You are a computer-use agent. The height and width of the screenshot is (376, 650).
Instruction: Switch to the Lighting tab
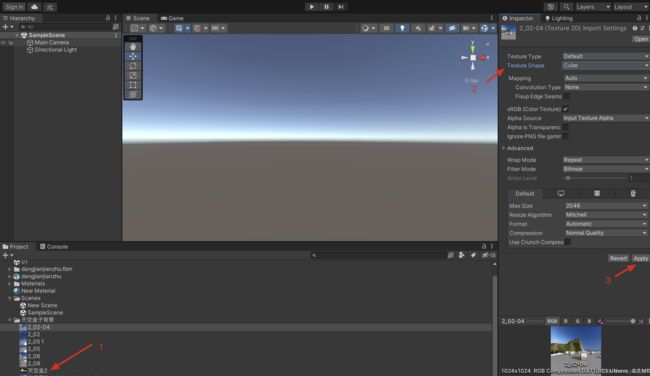tap(559, 18)
